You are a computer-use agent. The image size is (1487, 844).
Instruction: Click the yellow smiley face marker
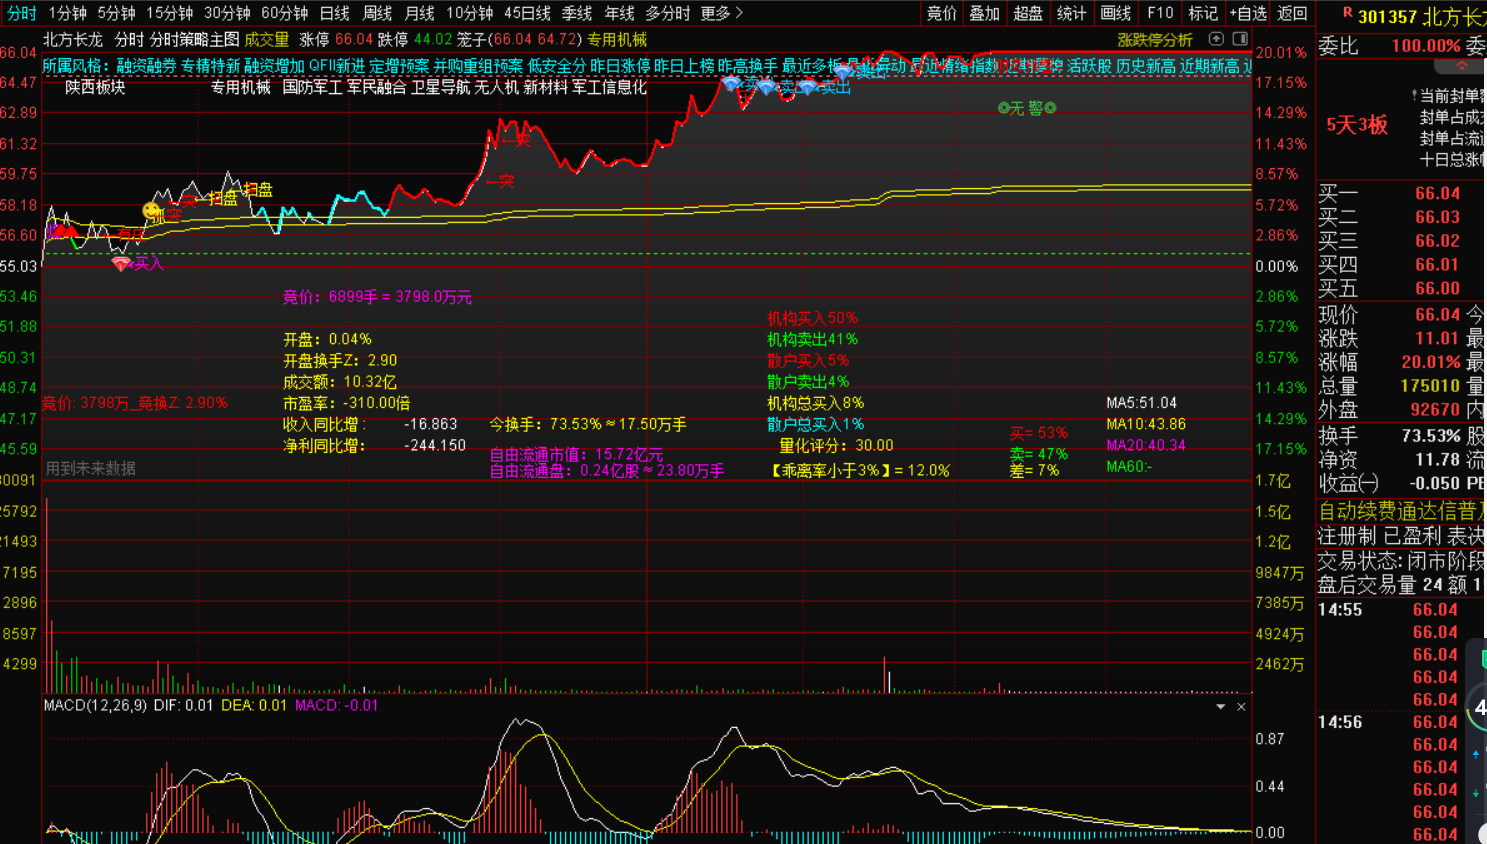tap(151, 211)
